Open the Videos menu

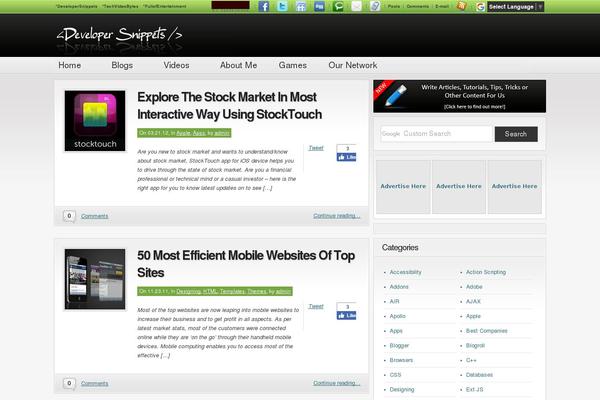(x=176, y=65)
